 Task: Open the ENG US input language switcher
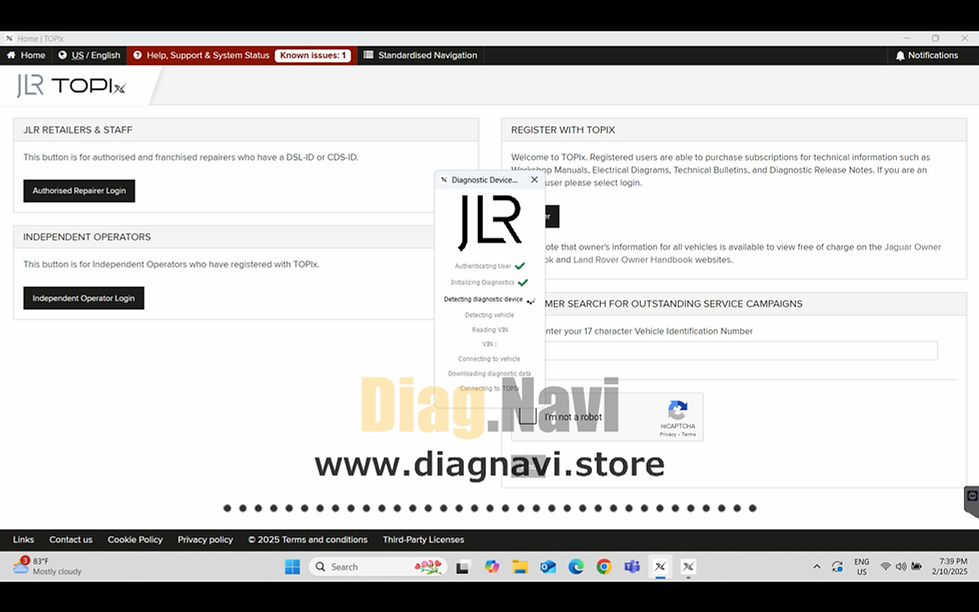(862, 566)
